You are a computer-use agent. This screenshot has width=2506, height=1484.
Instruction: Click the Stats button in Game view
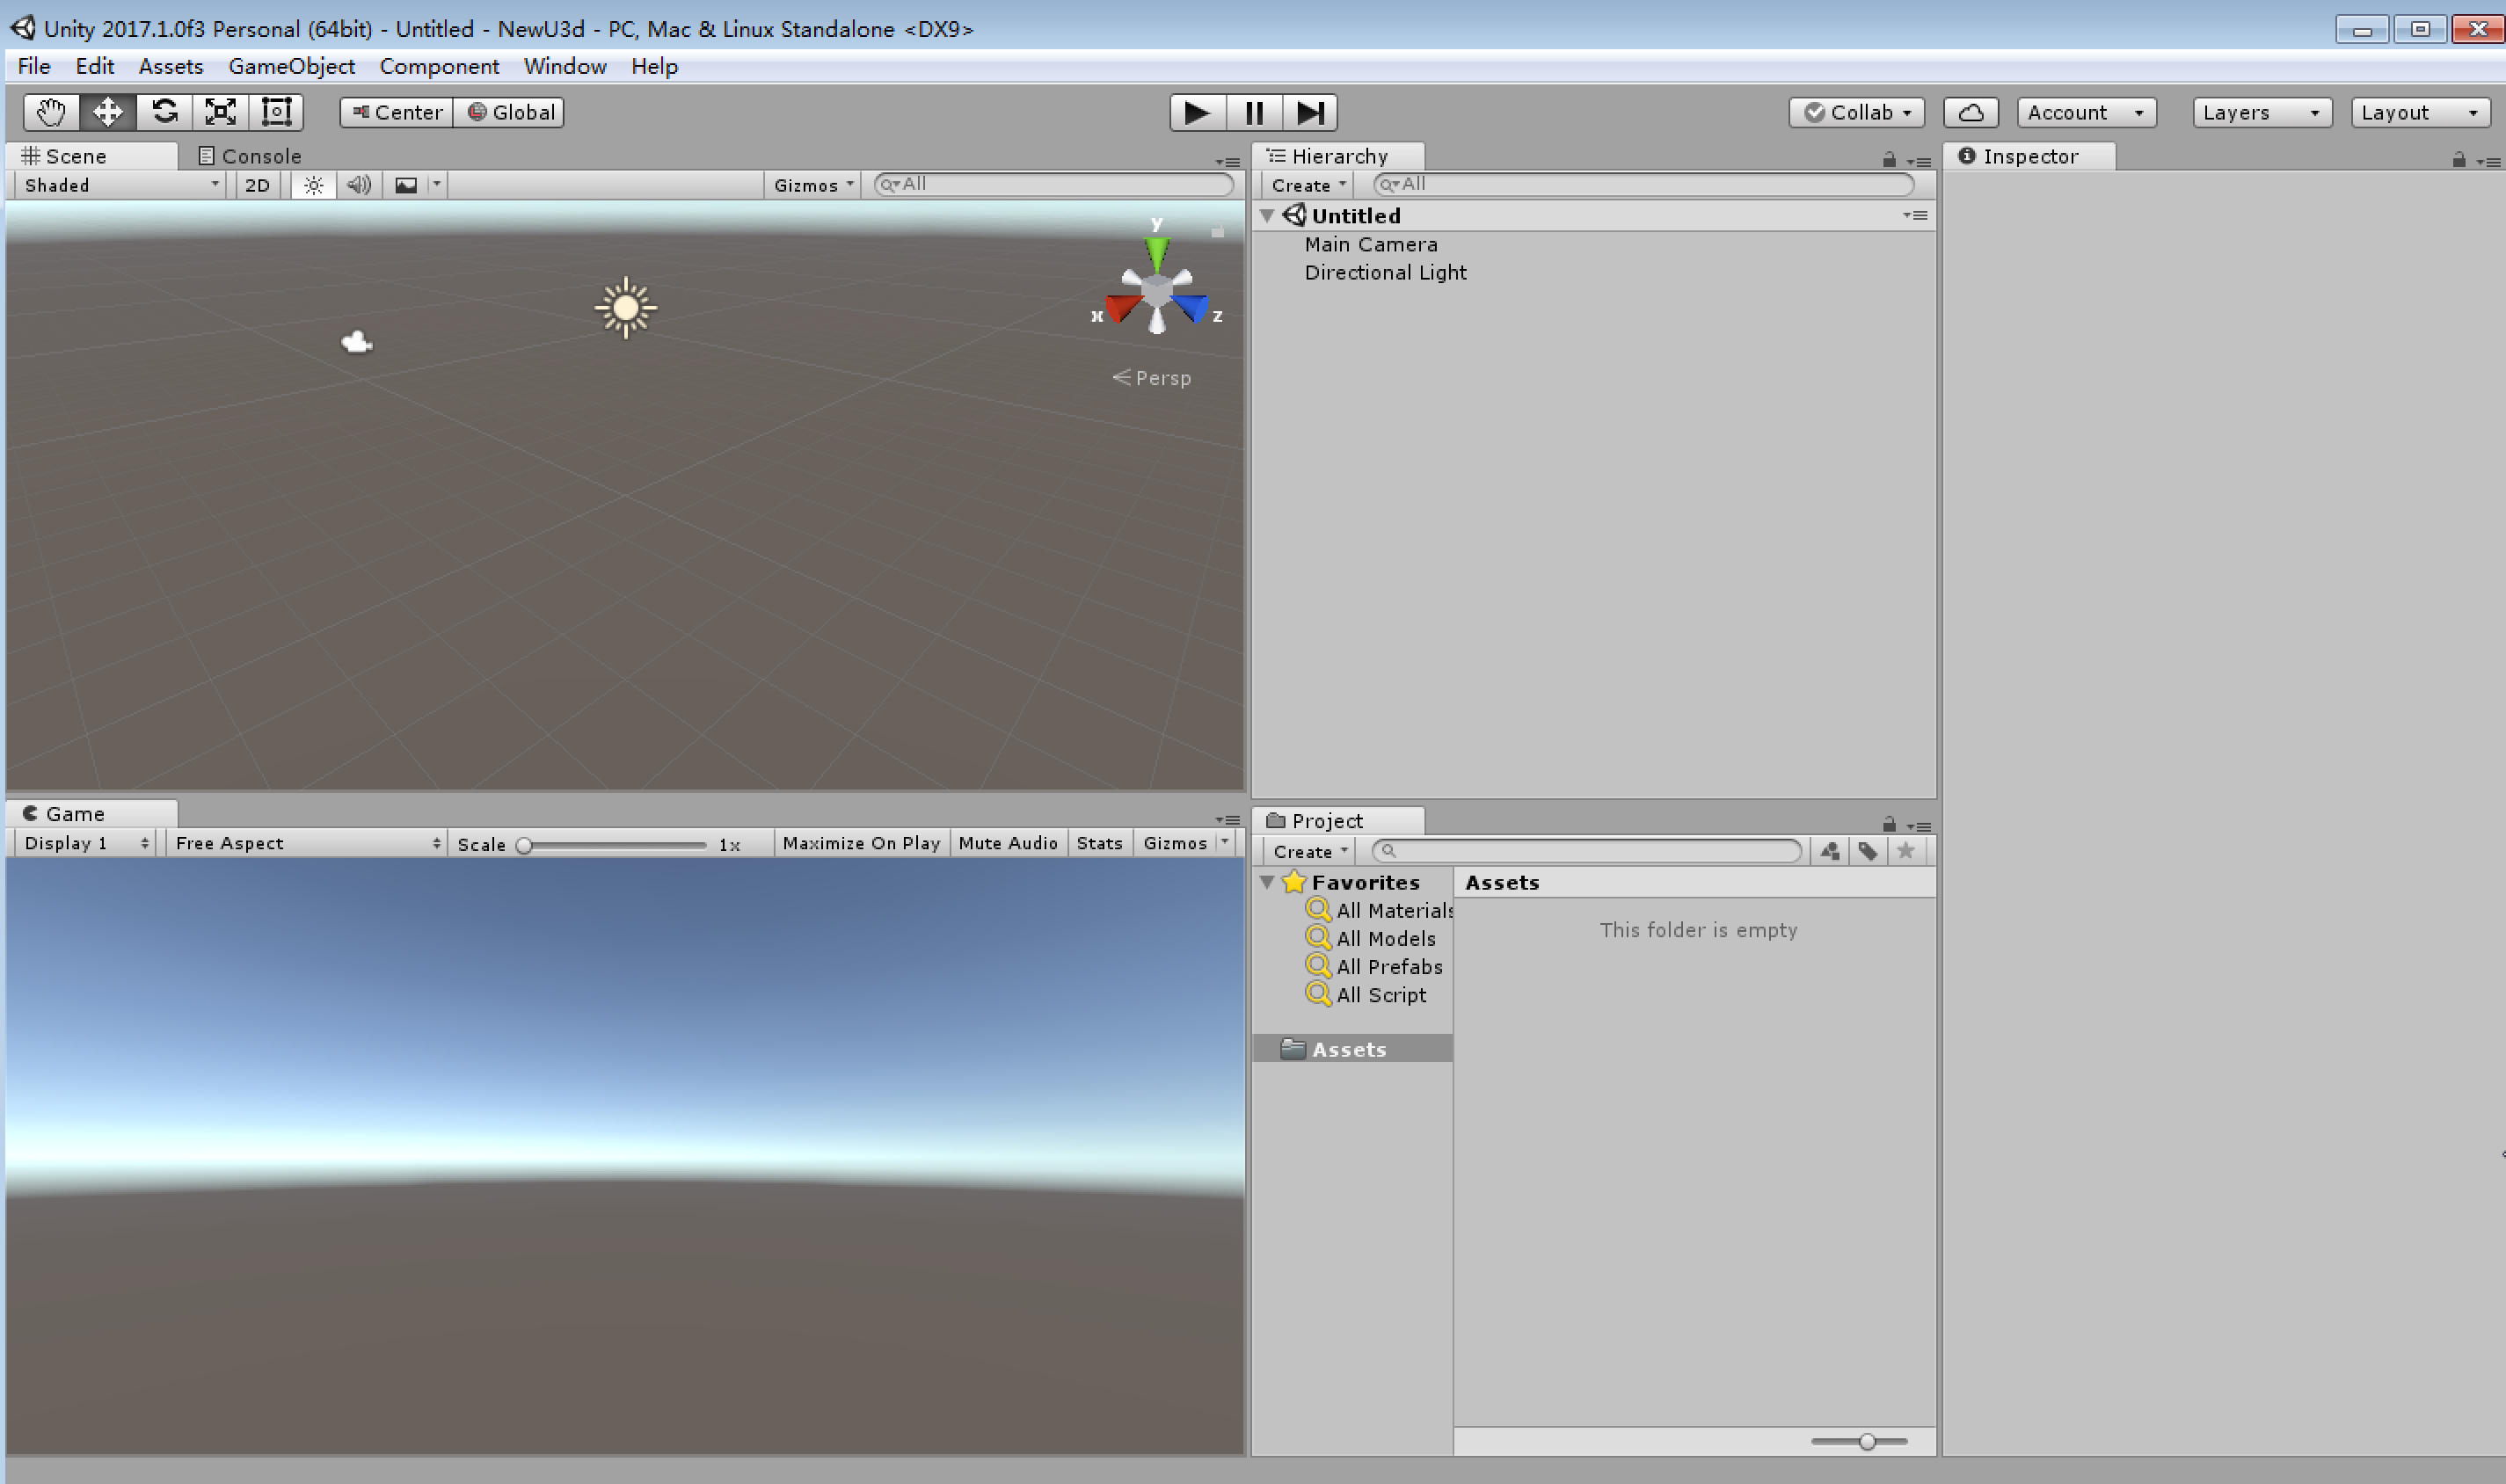(x=1099, y=843)
